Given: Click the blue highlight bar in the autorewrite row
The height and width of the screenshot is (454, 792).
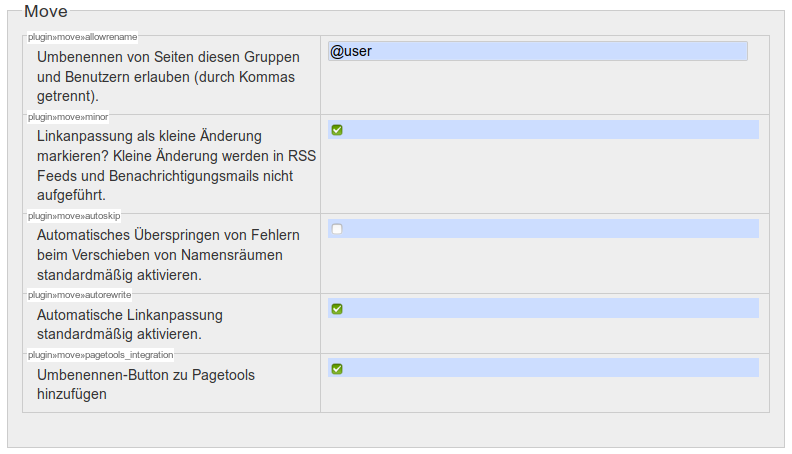Looking at the screenshot, I should (x=550, y=309).
